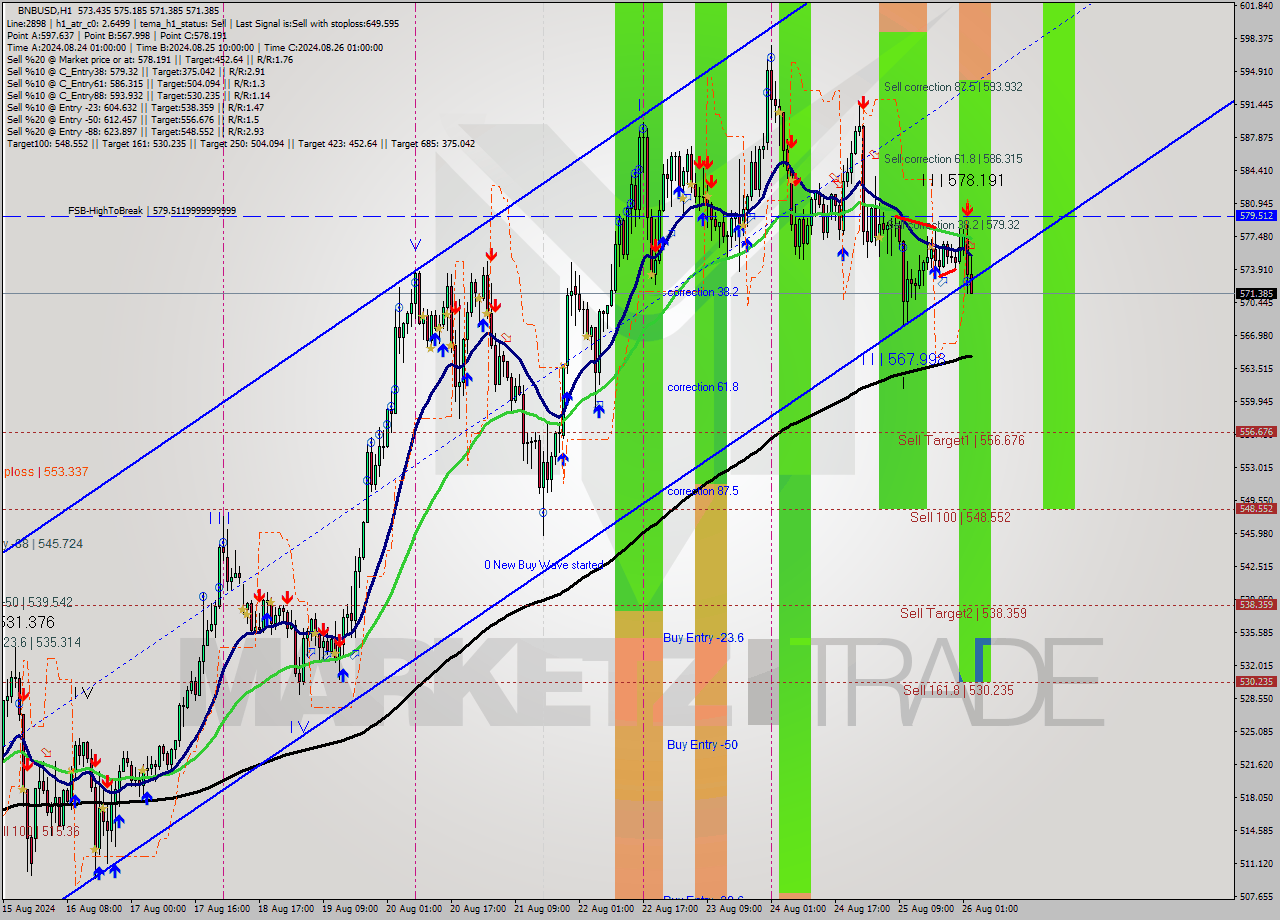
Task: Click the '21 Aug 09:00' time axis label
Action: (x=544, y=909)
